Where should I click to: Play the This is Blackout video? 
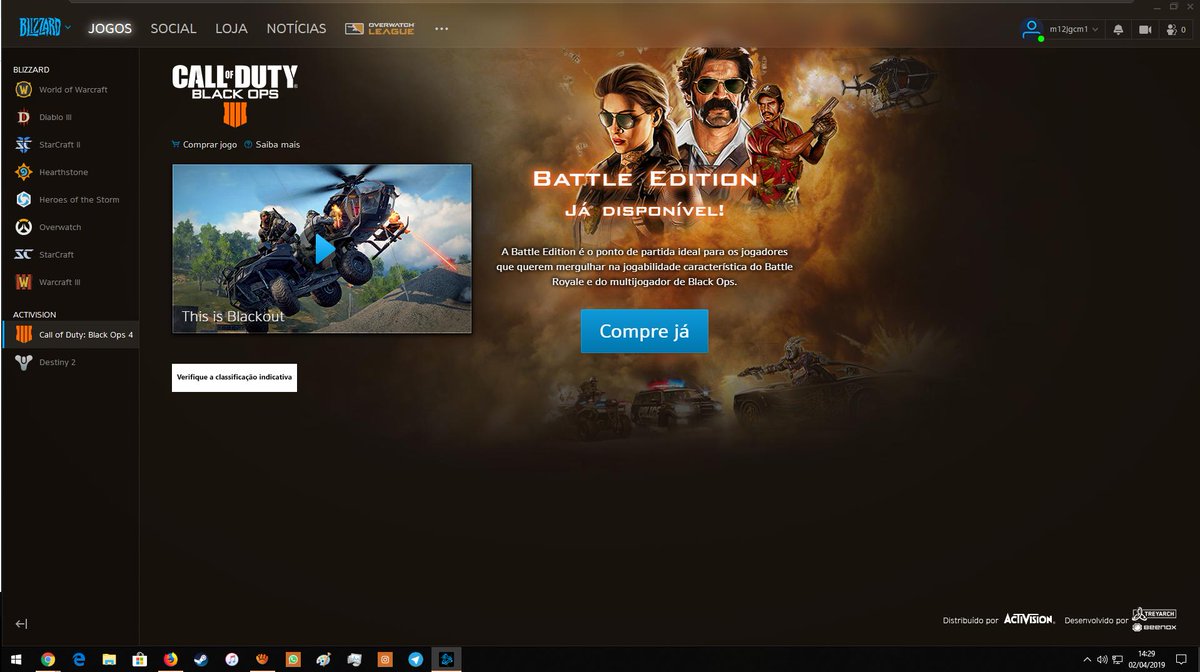click(x=324, y=248)
